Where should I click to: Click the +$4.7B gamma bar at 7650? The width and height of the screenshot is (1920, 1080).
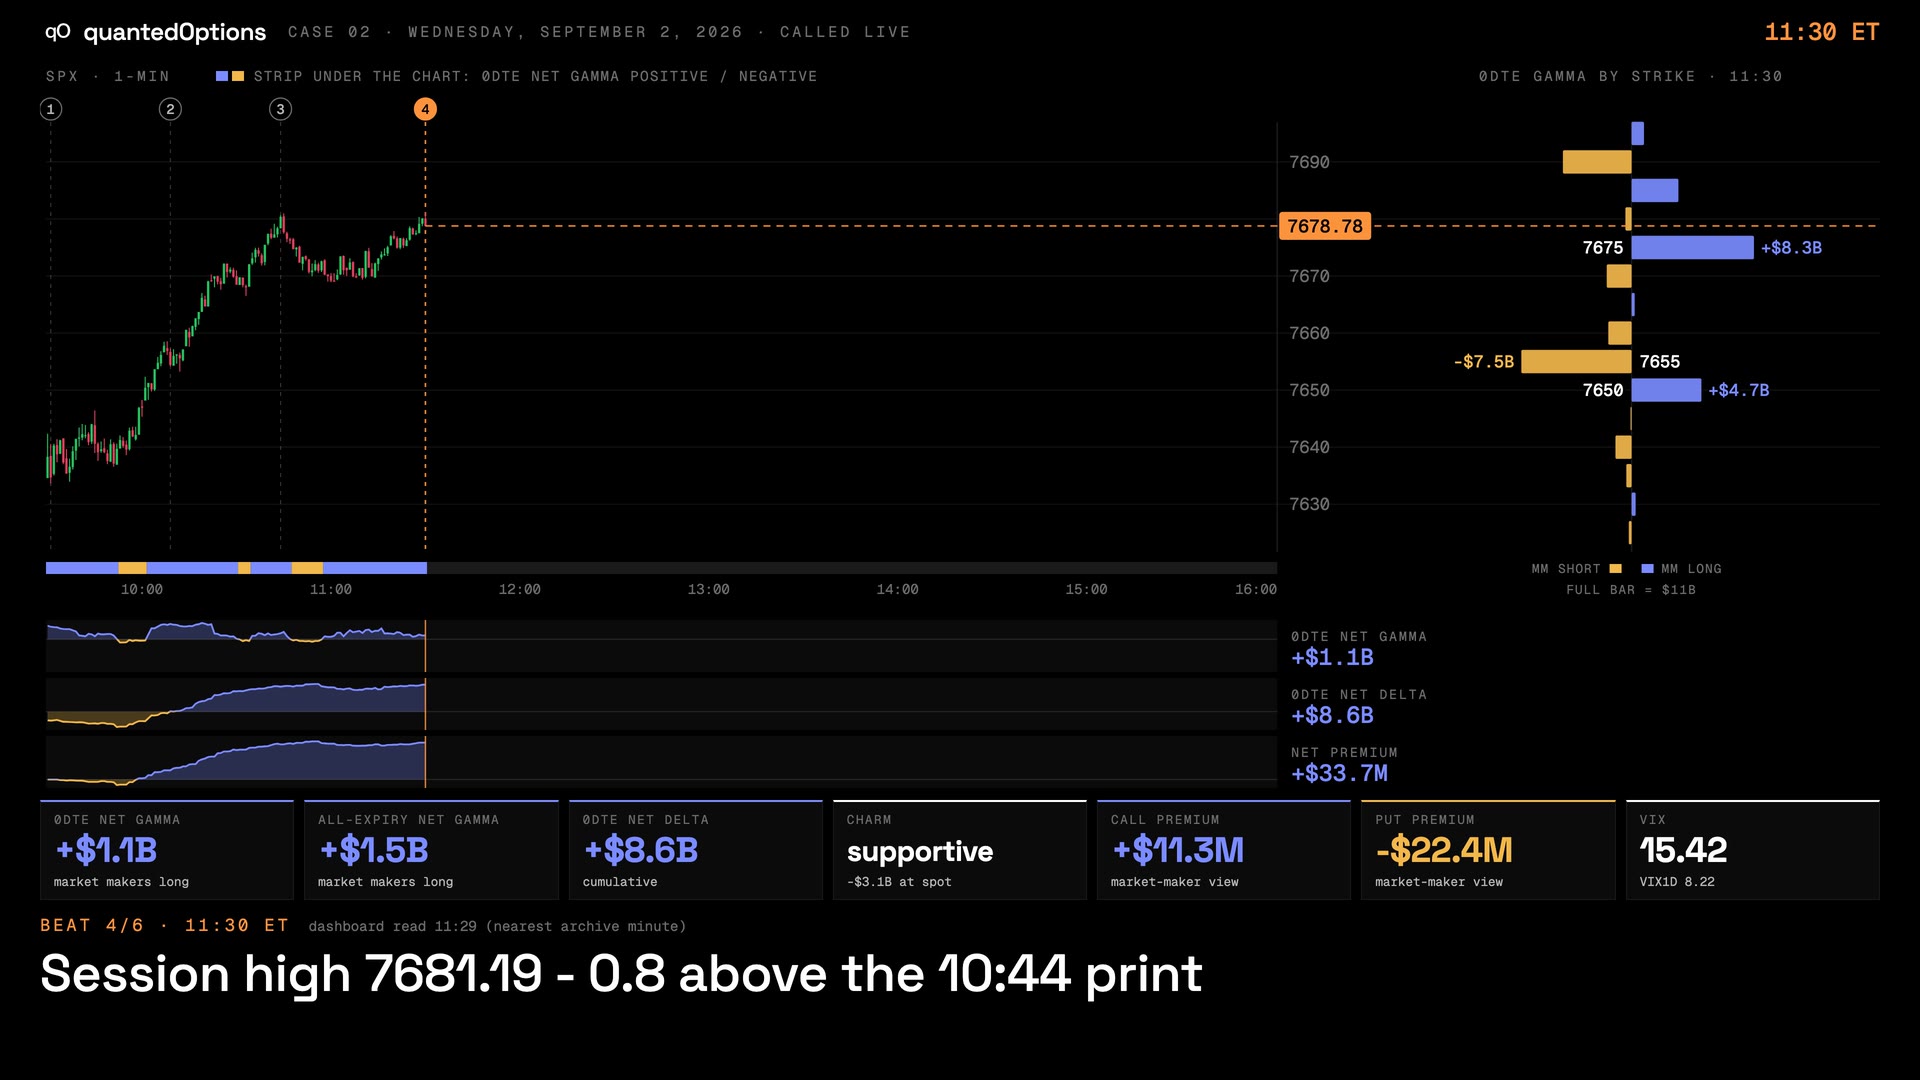point(1666,390)
